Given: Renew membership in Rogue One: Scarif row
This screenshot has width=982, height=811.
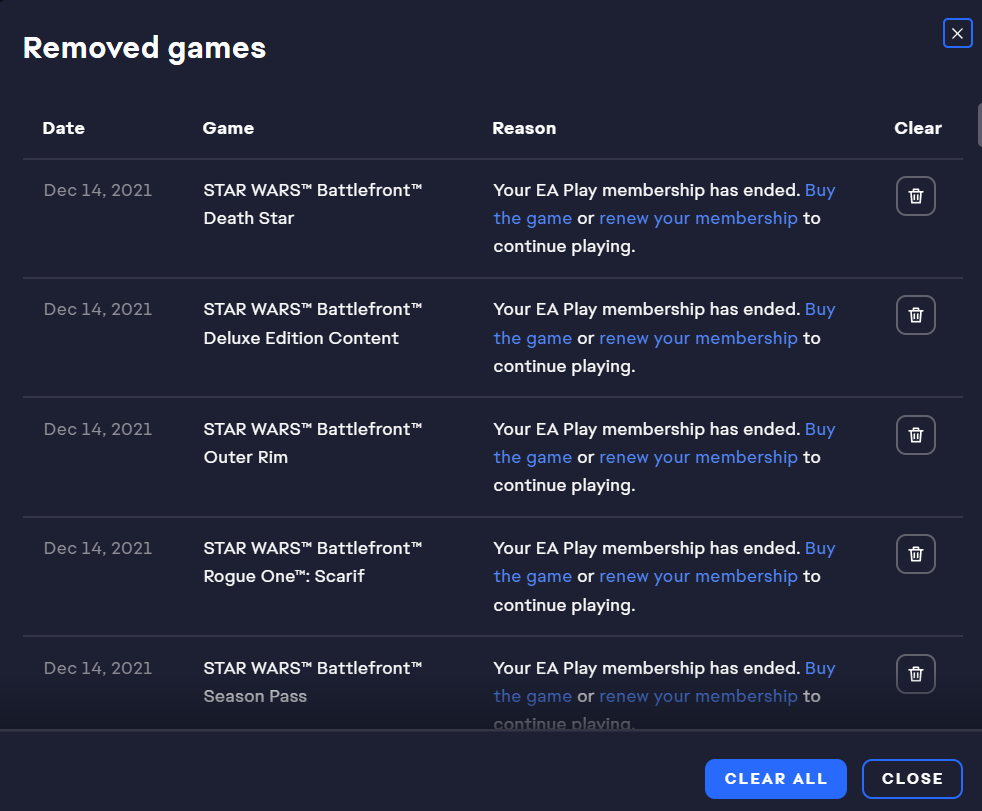Looking at the screenshot, I should (698, 576).
